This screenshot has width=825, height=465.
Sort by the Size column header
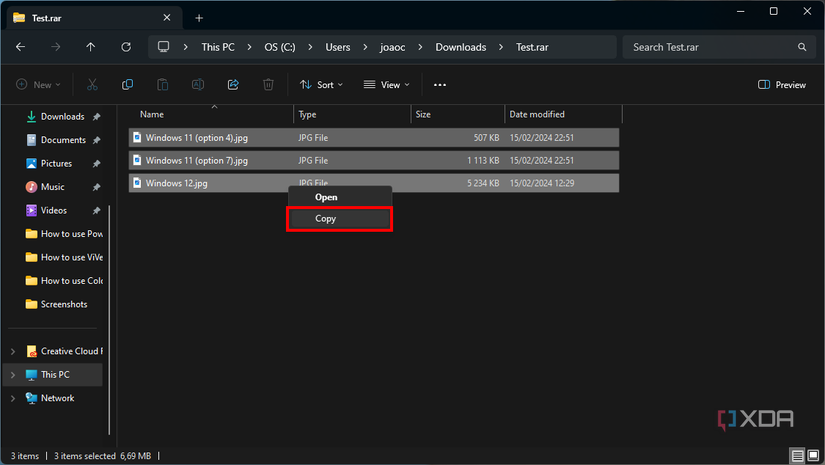pos(458,114)
